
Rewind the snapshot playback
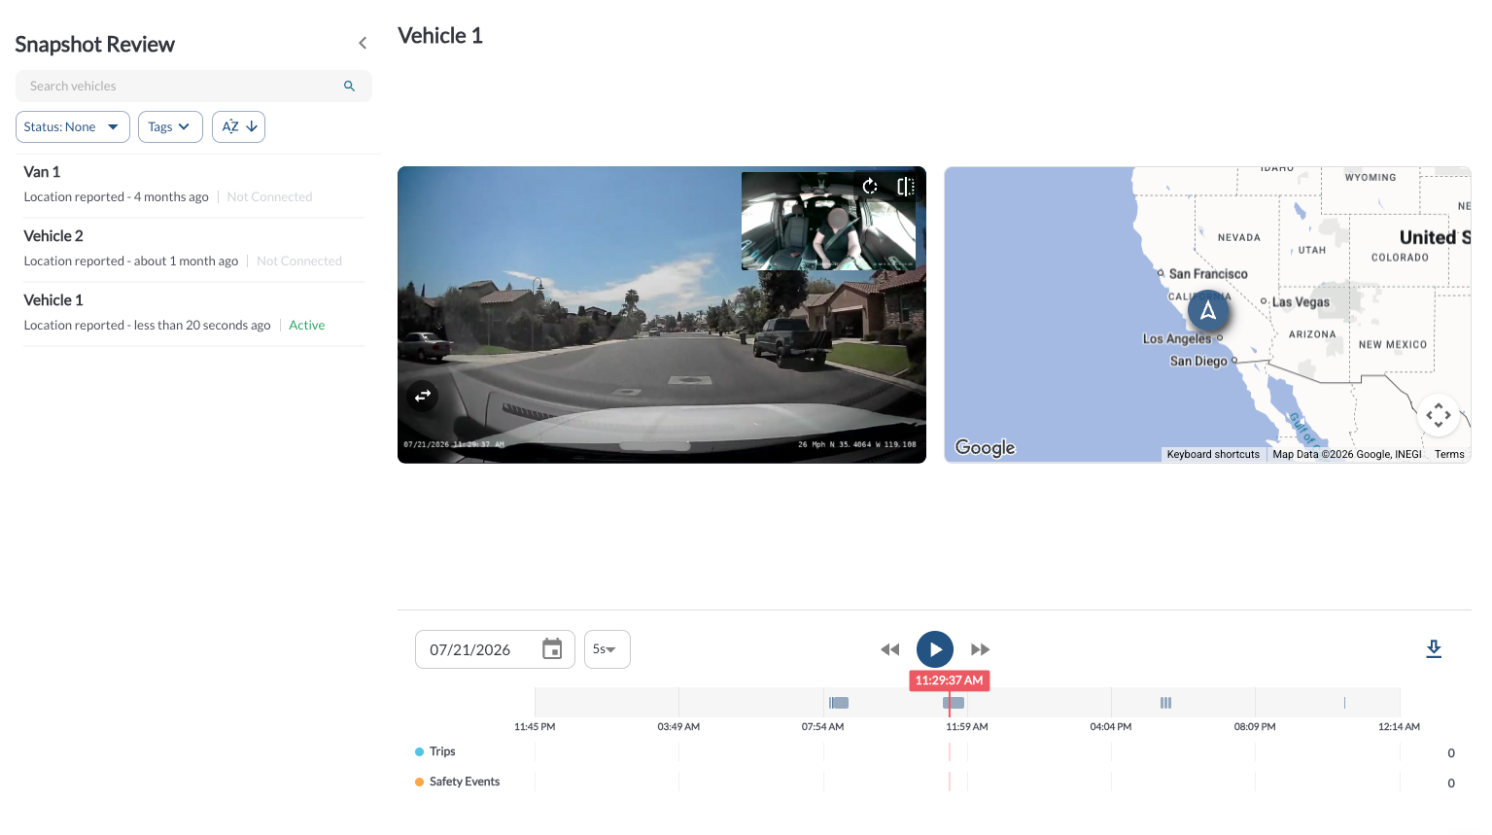point(890,650)
